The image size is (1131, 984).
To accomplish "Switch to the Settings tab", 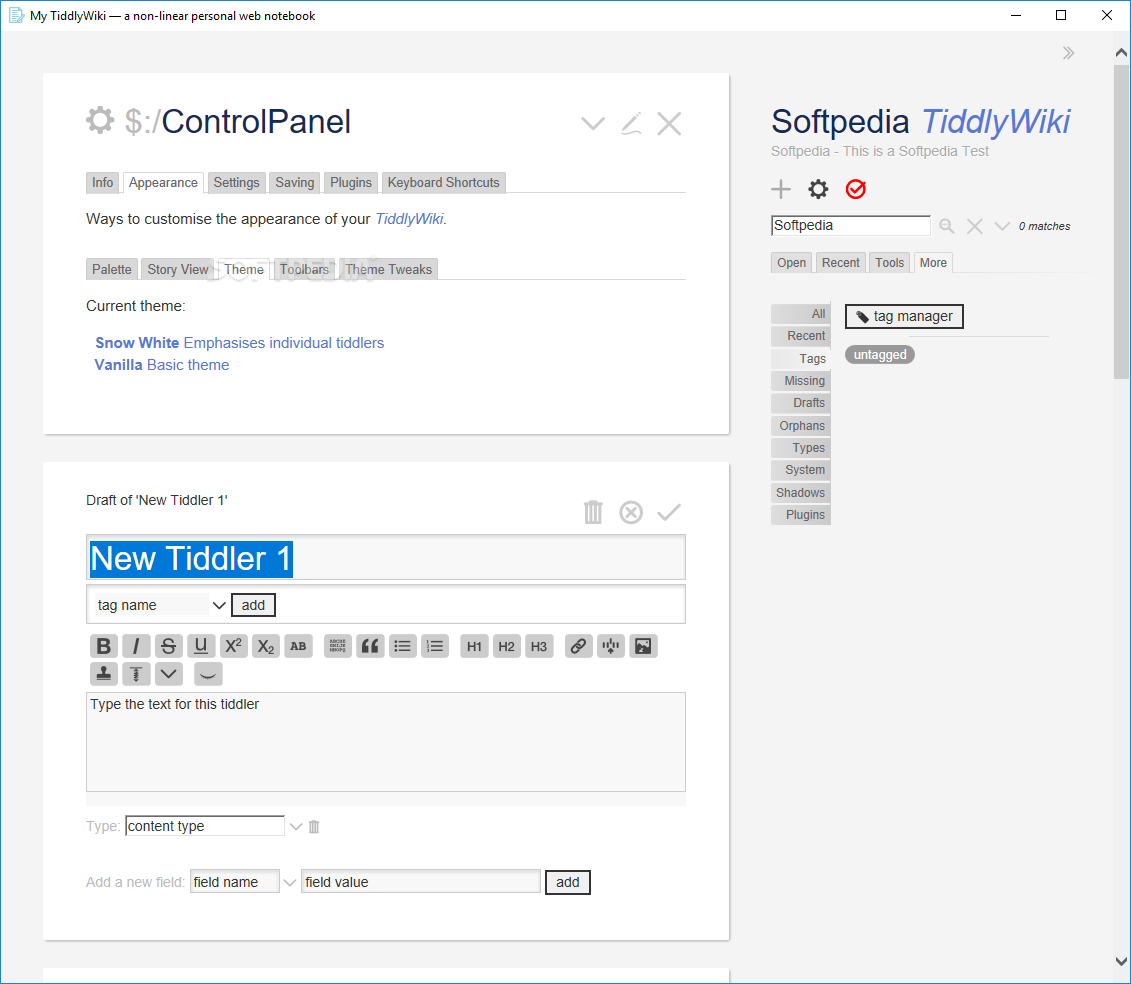I will click(236, 183).
